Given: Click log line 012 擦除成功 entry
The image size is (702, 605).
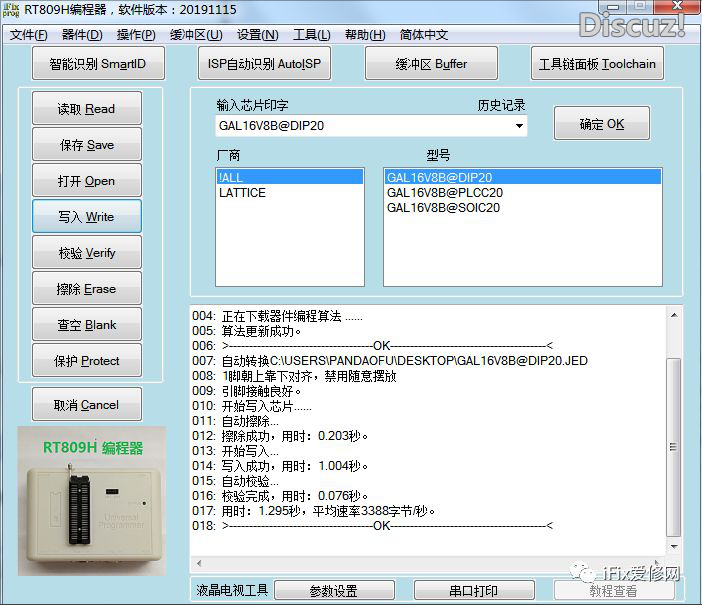Looking at the screenshot, I should coord(280,436).
